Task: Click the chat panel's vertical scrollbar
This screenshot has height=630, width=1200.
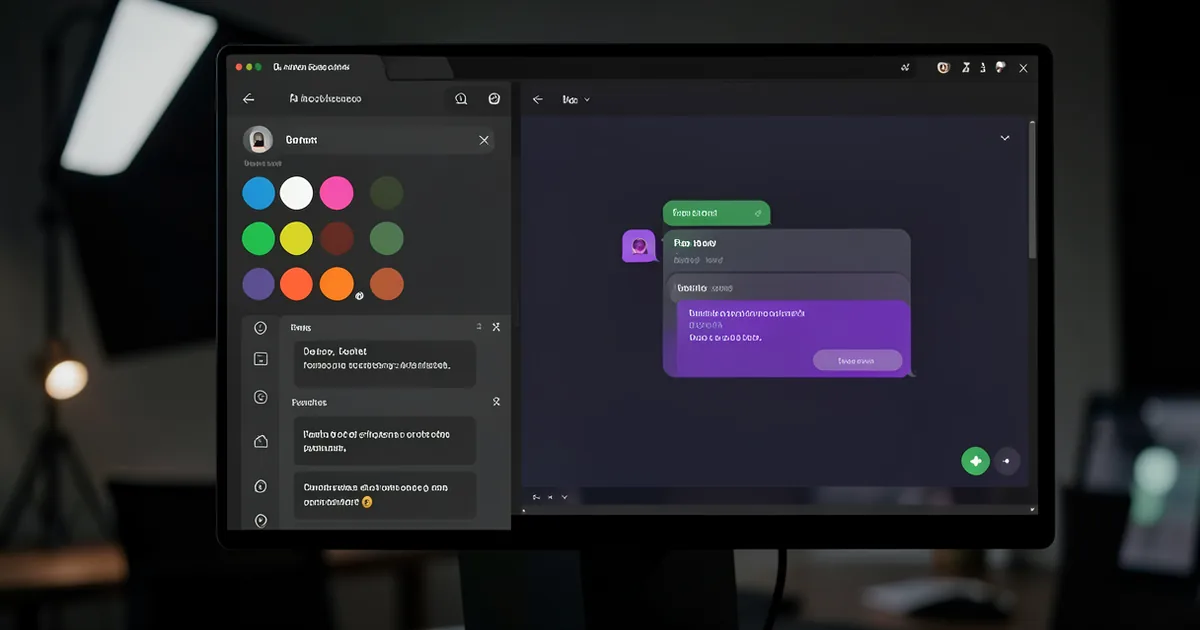Action: pos(1032,190)
